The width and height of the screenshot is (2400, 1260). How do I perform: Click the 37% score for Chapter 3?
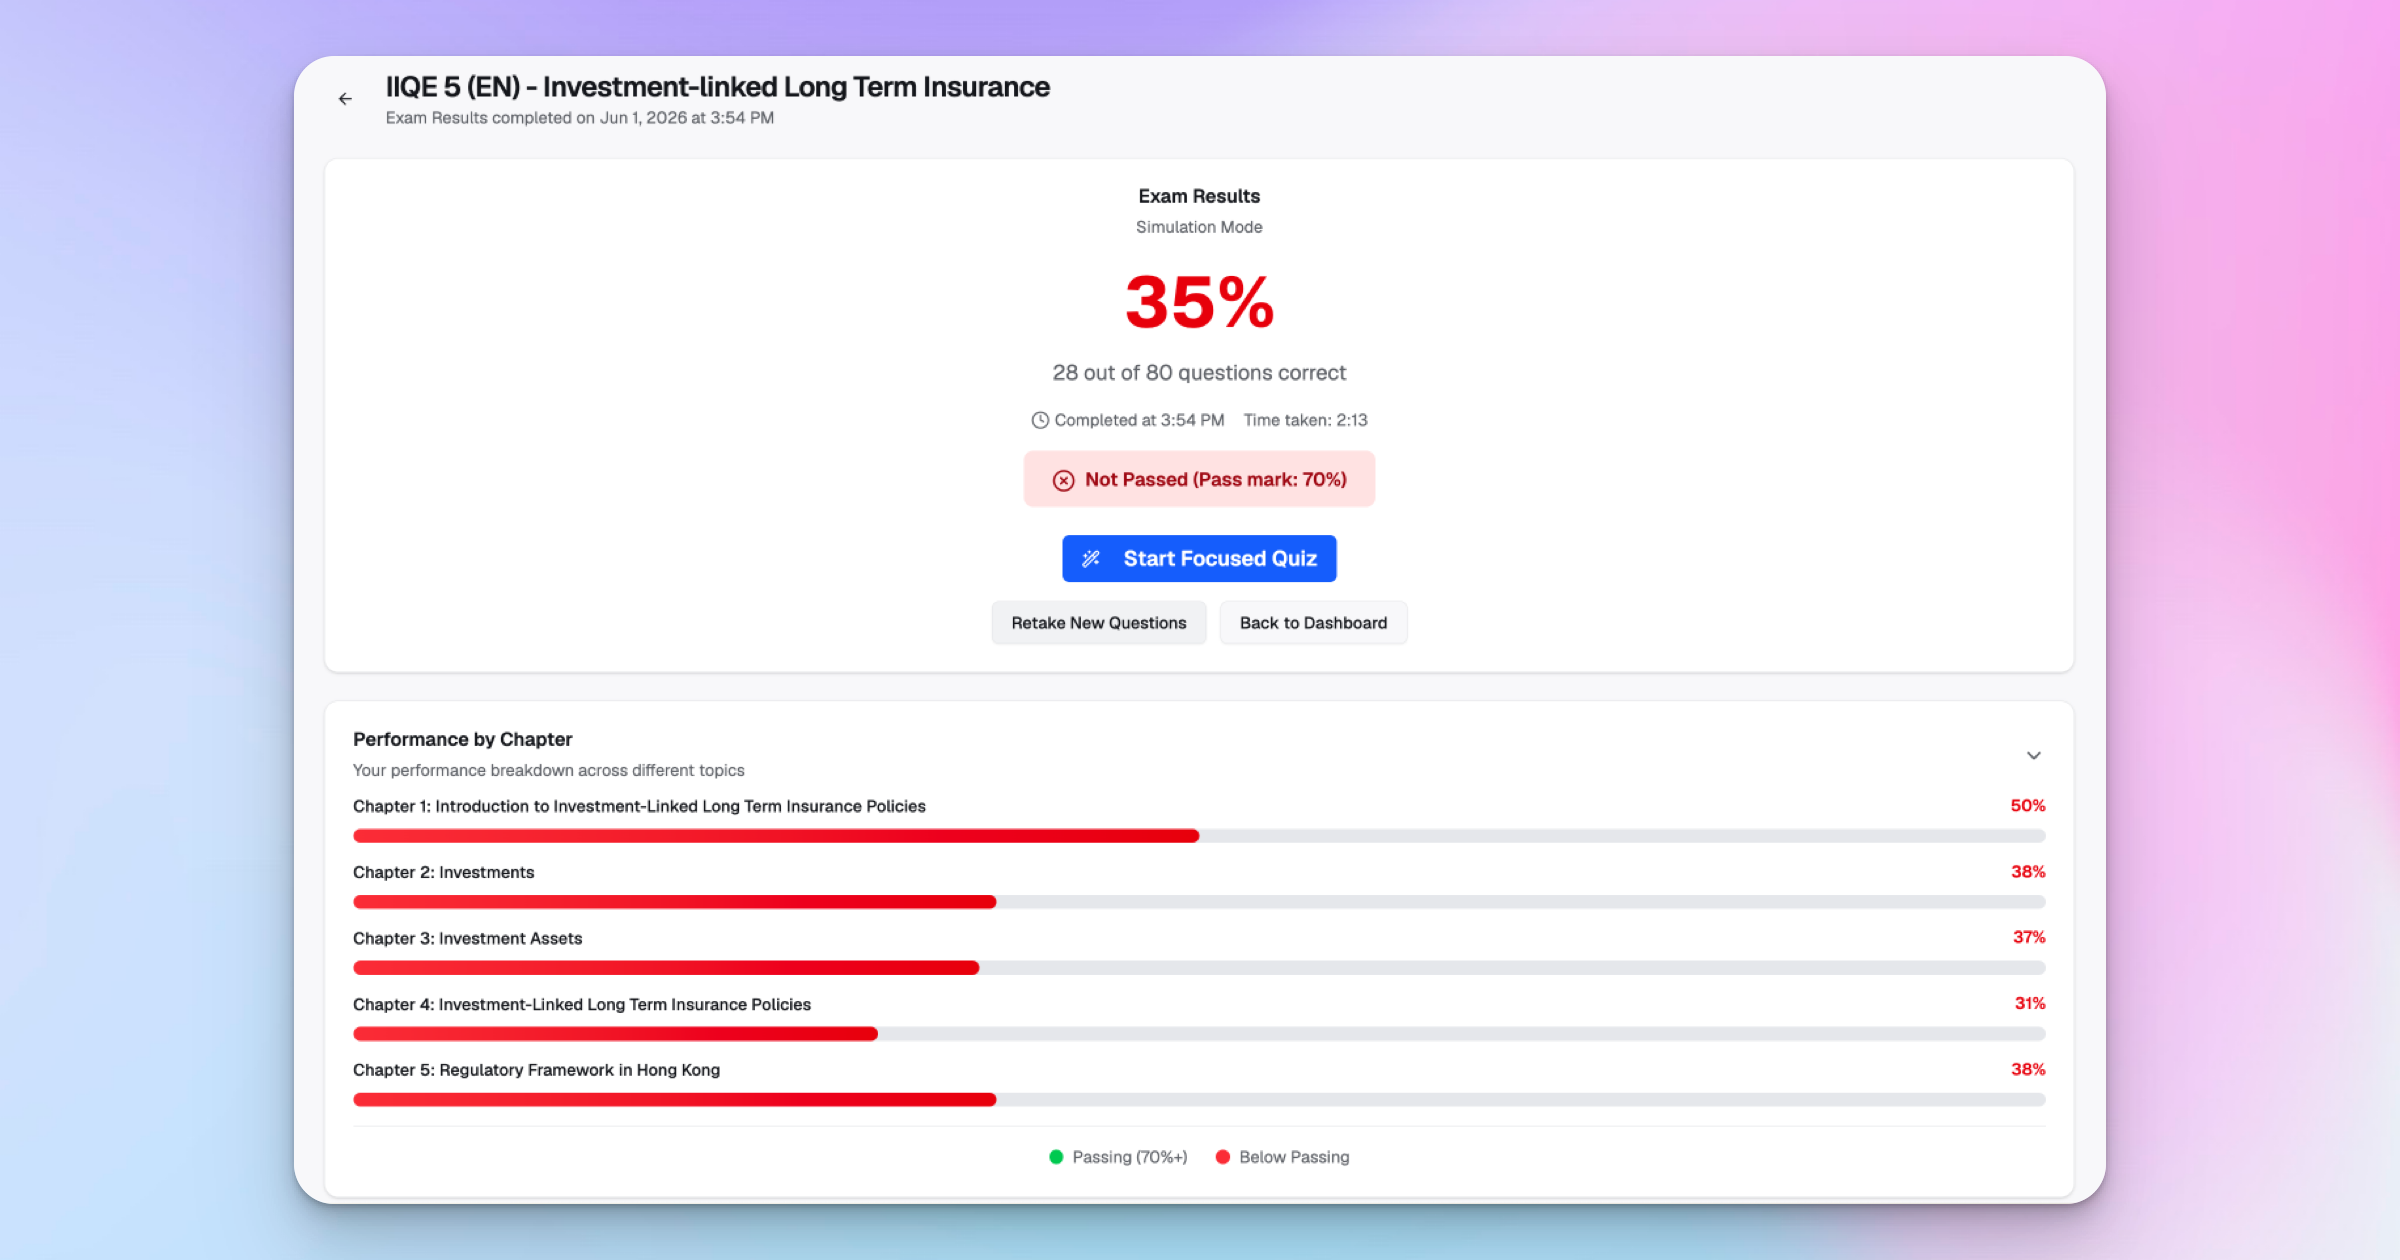(2029, 937)
